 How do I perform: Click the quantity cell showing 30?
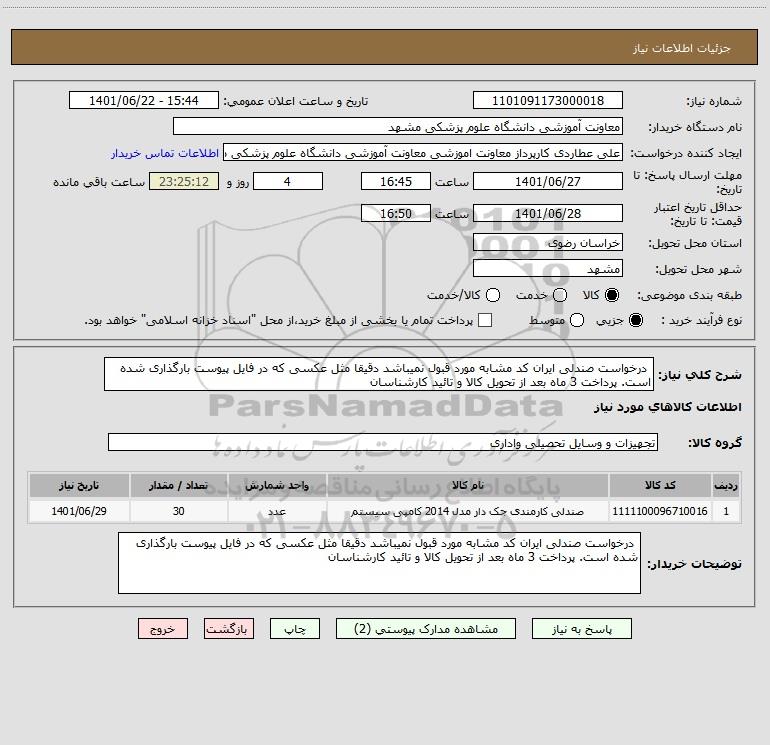[179, 511]
